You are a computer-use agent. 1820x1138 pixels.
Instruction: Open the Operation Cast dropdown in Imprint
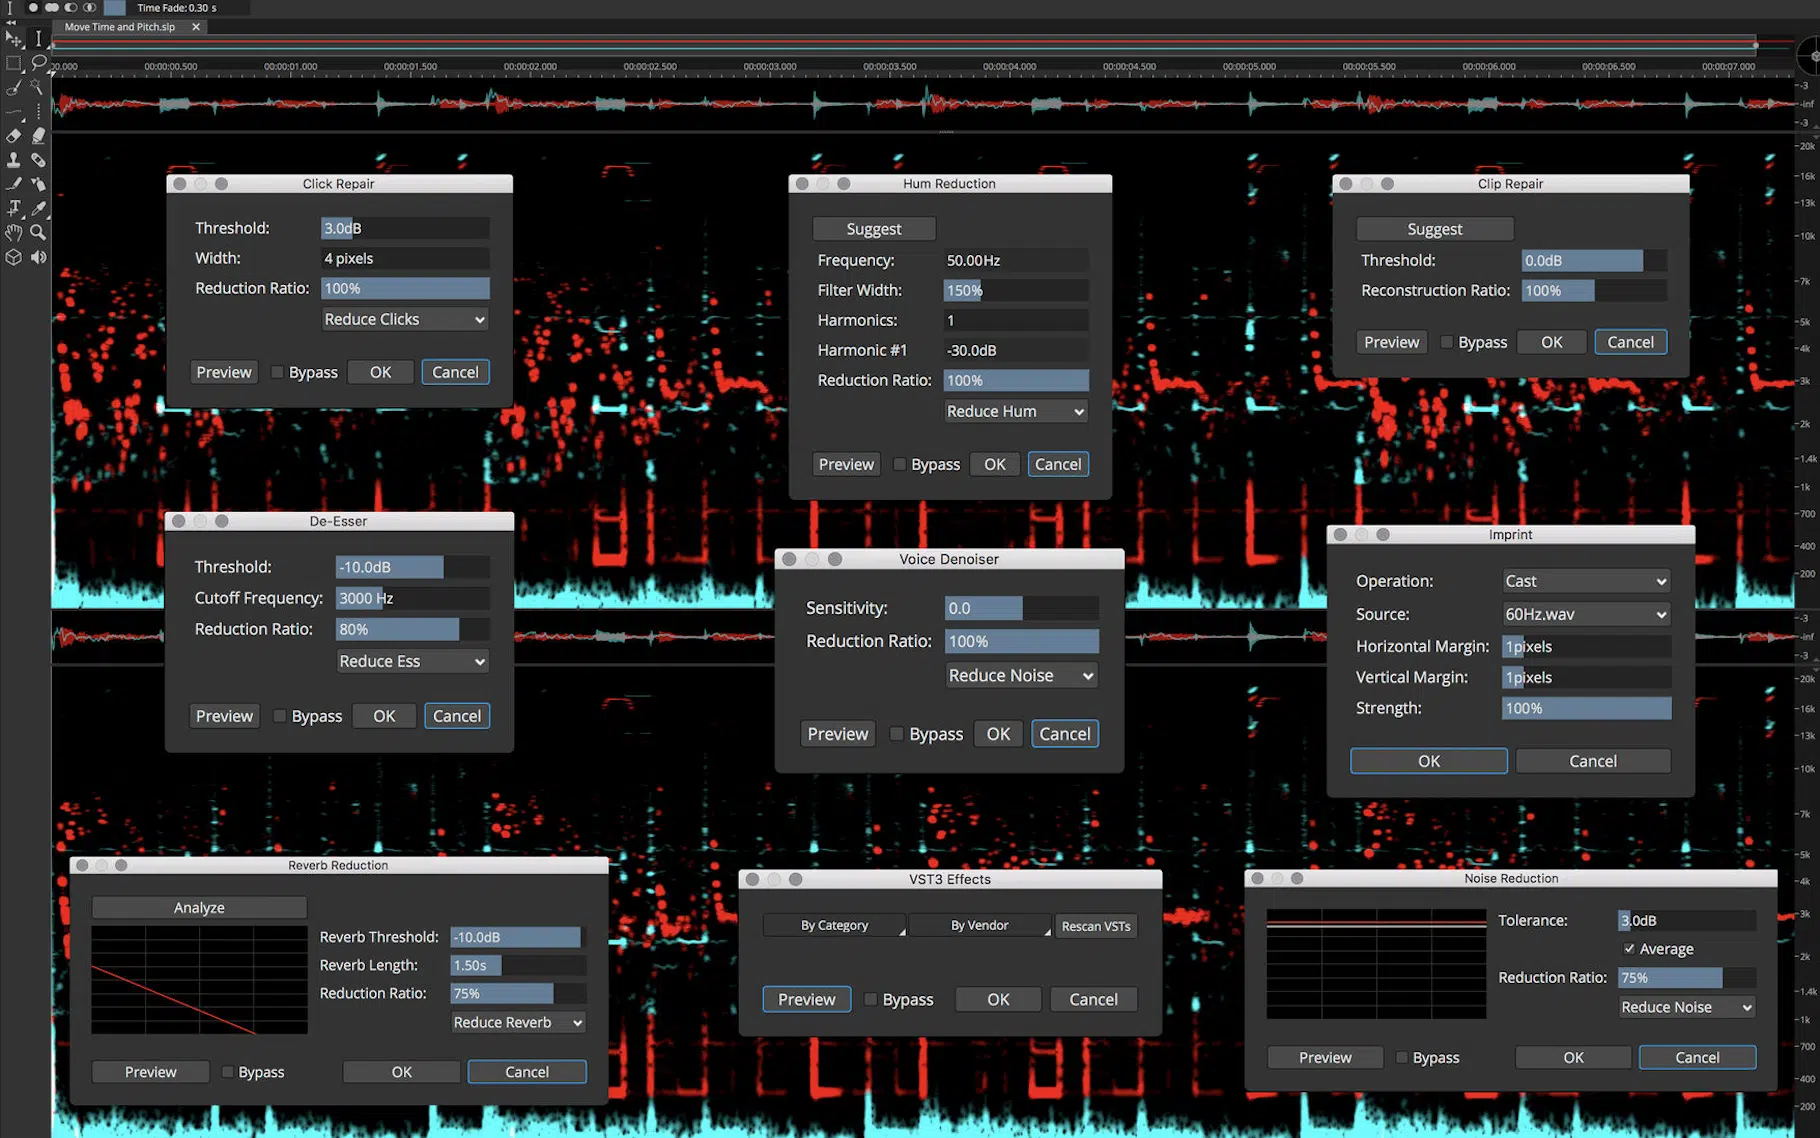point(1586,581)
